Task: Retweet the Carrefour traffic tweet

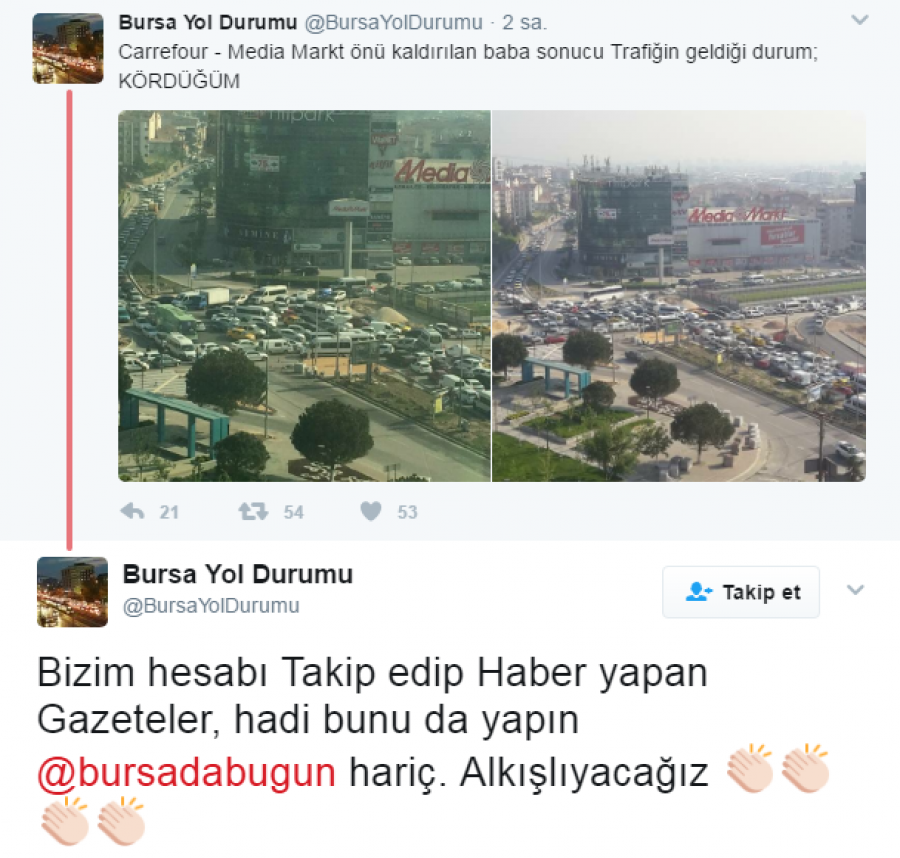Action: 253,511
